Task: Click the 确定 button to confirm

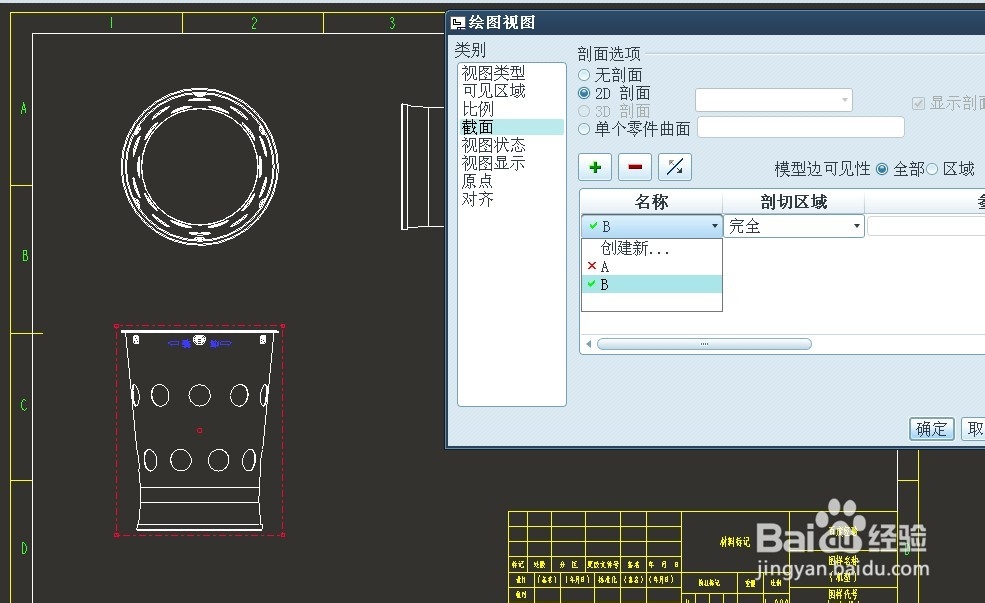Action: coord(931,428)
